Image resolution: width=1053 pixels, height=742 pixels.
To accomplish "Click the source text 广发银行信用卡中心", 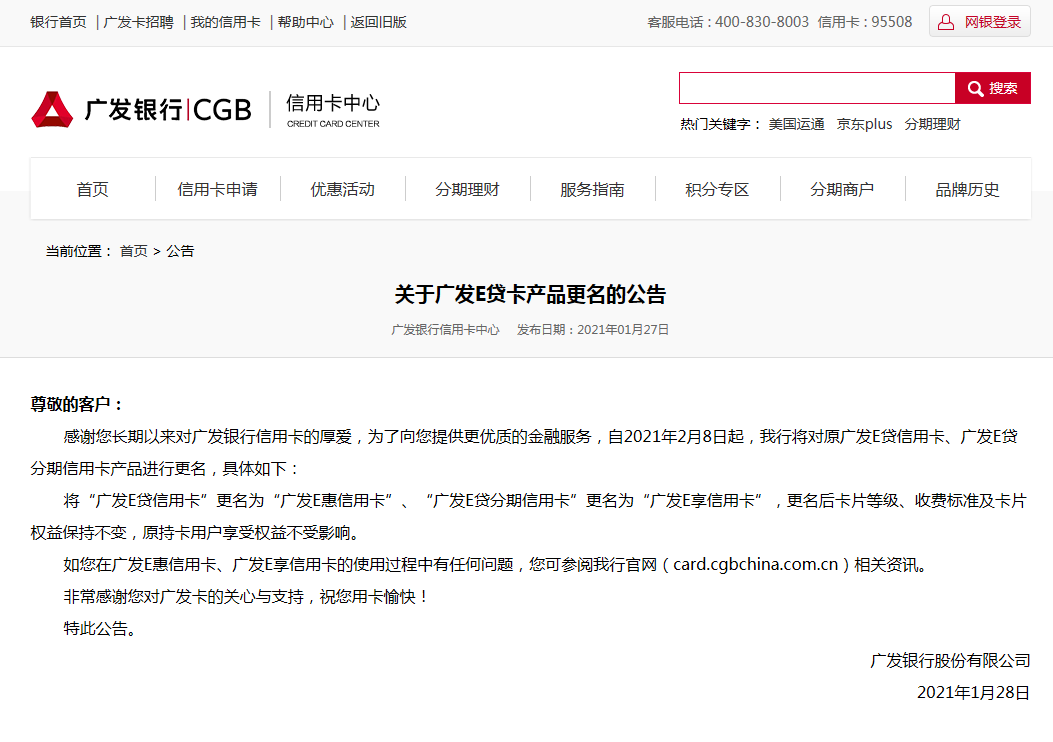I will point(445,330).
